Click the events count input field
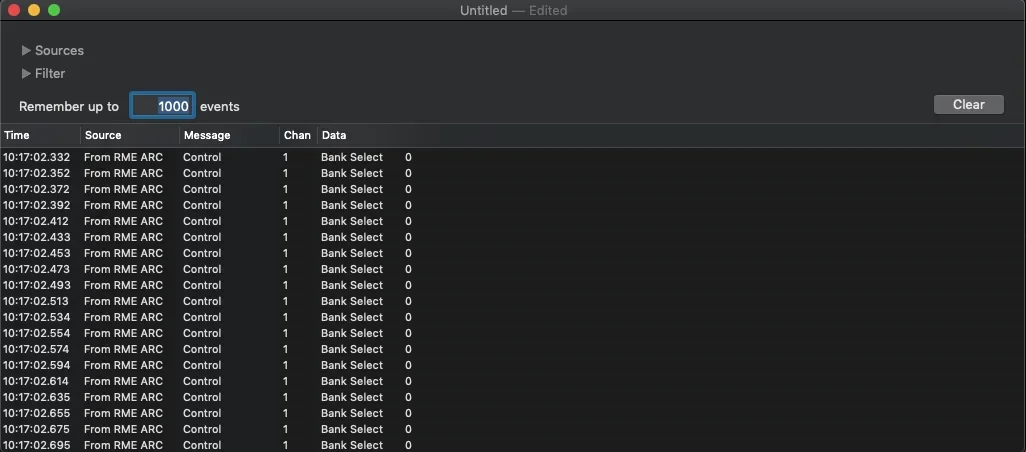This screenshot has height=452, width=1026. click(x=162, y=106)
